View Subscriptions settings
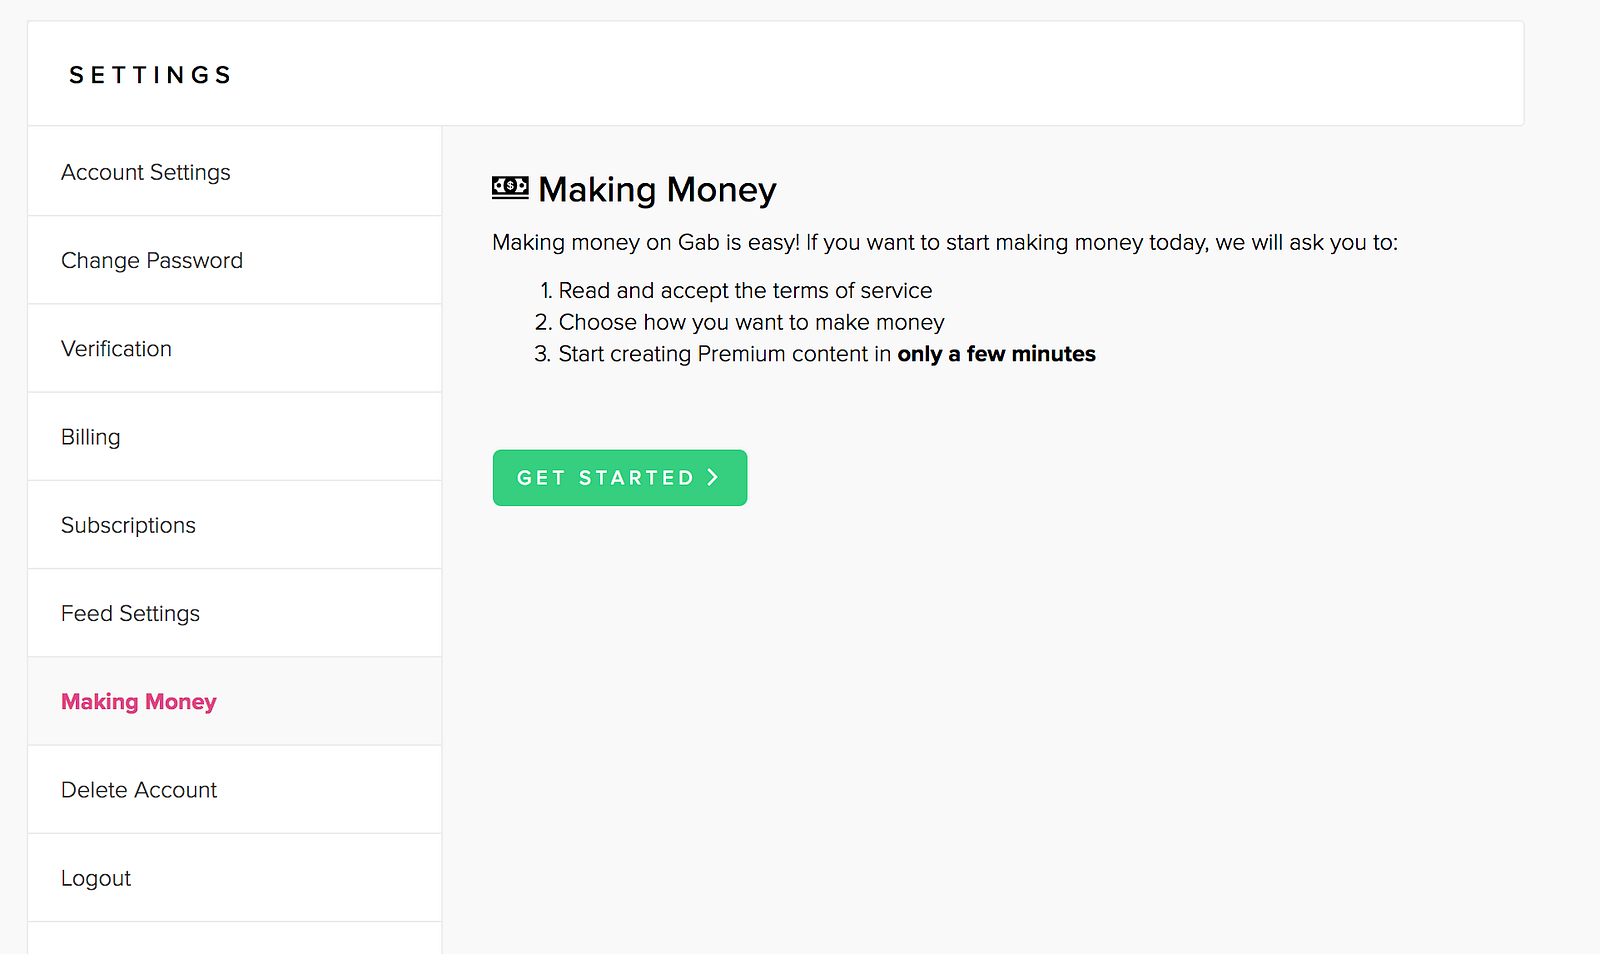 (234, 525)
